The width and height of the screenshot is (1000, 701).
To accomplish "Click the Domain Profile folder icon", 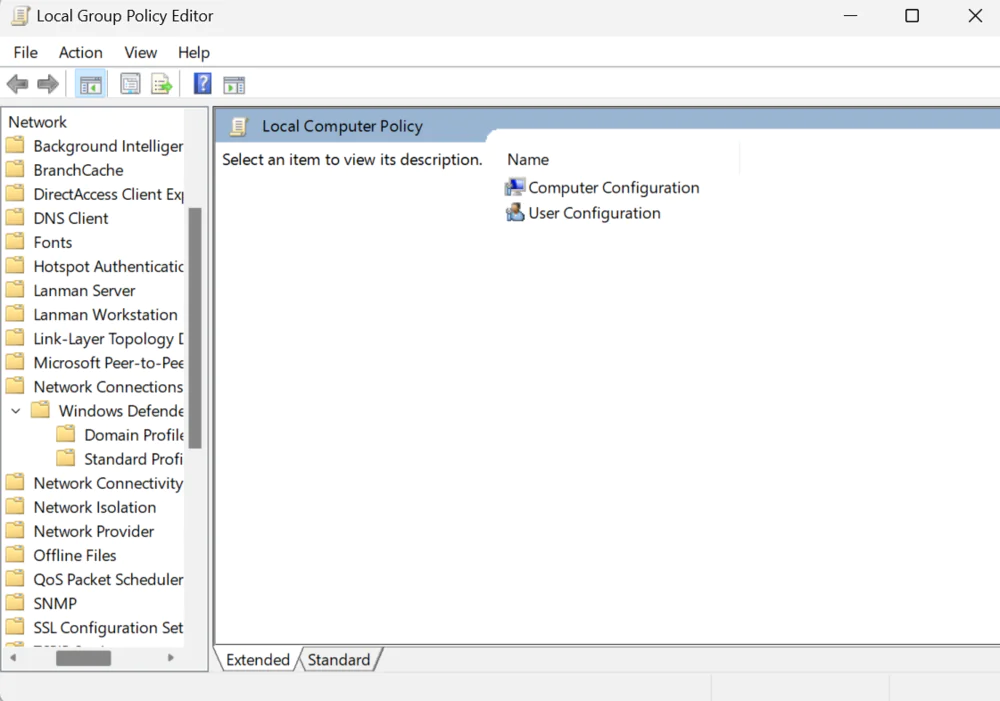I will 65,434.
